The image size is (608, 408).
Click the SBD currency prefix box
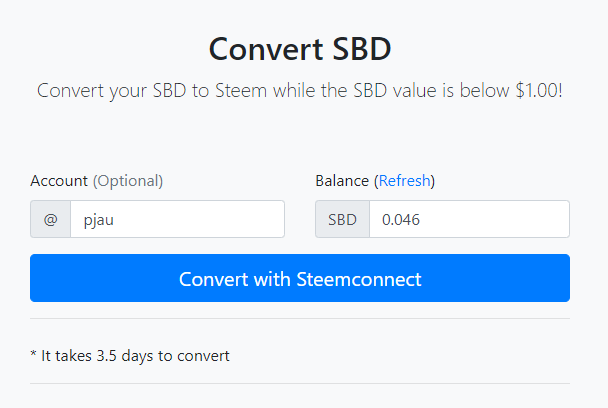[342, 219]
